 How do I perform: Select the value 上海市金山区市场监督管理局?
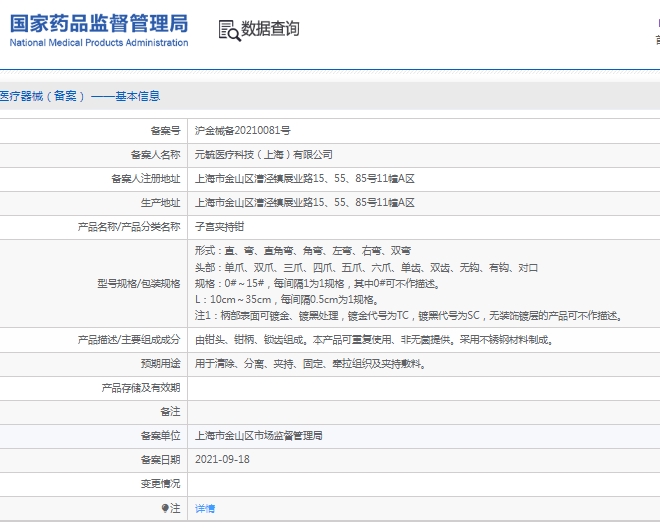pyautogui.click(x=258, y=436)
